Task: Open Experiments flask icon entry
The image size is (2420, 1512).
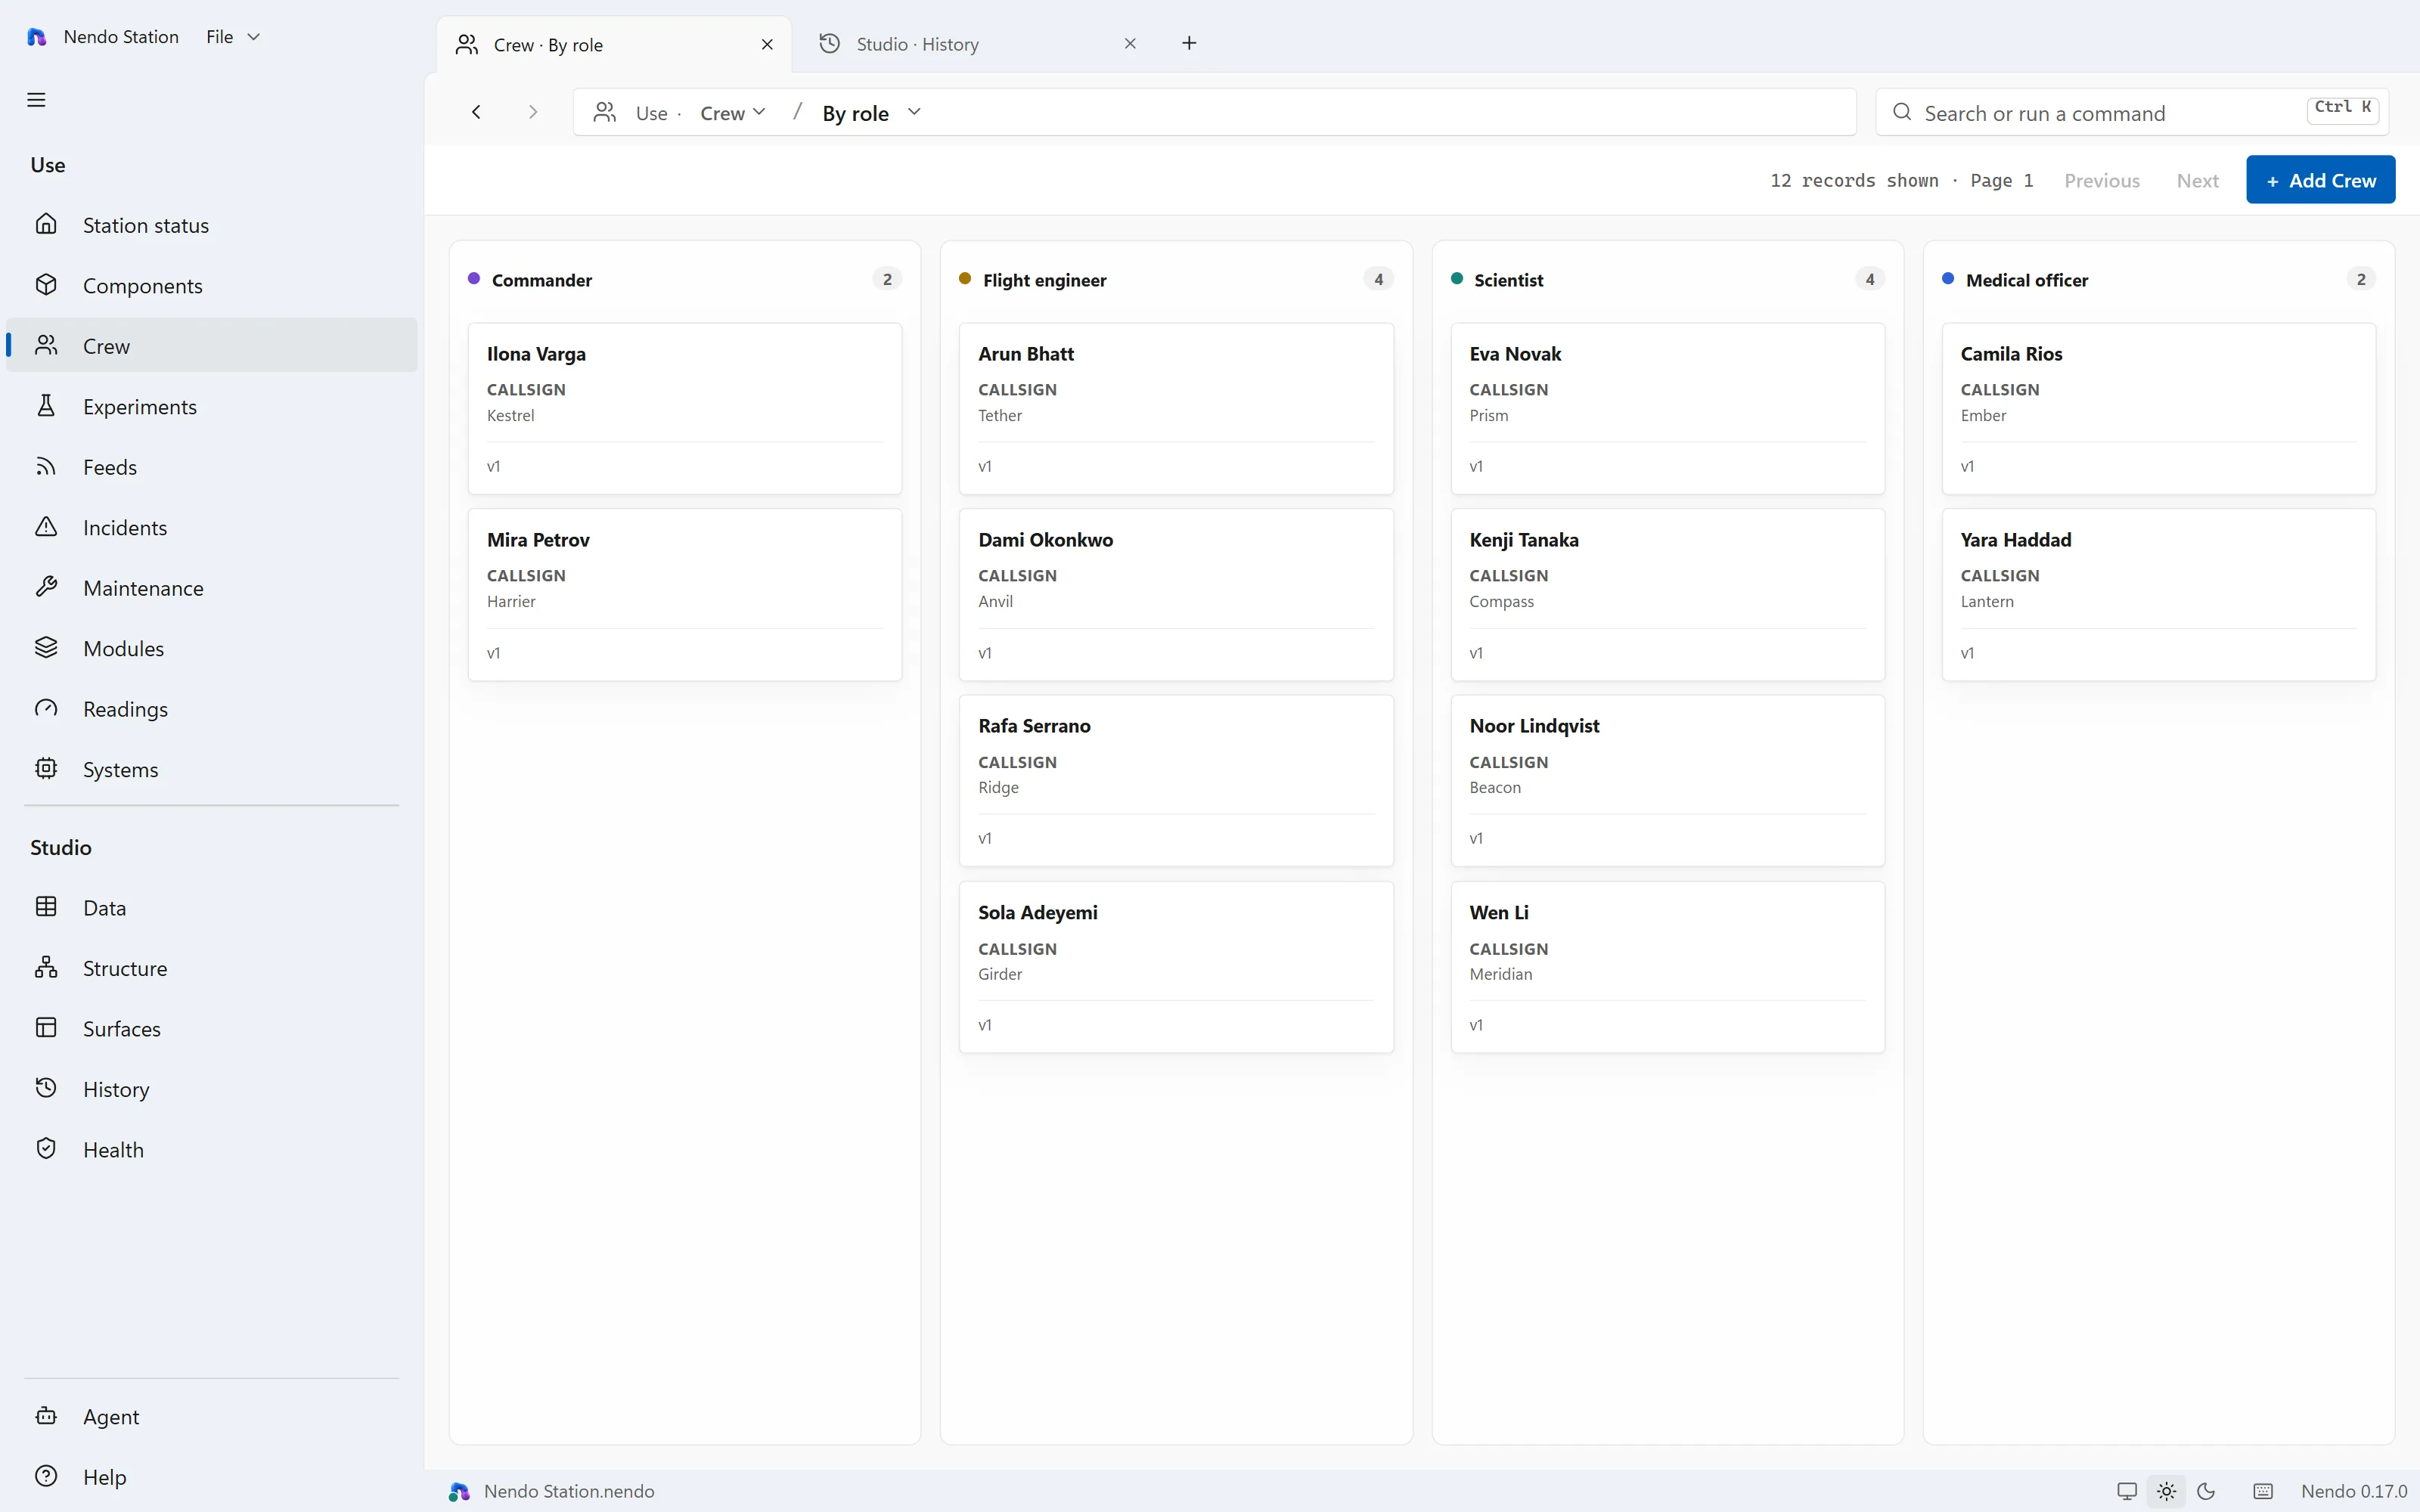Action: click(211, 406)
